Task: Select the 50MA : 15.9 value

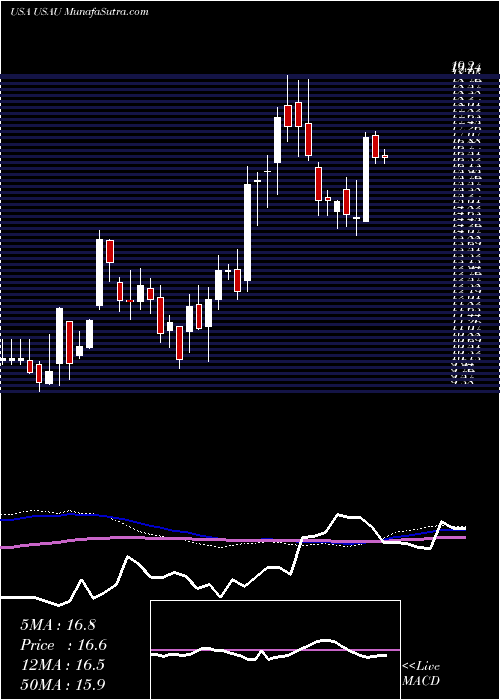Action: pyautogui.click(x=62, y=684)
